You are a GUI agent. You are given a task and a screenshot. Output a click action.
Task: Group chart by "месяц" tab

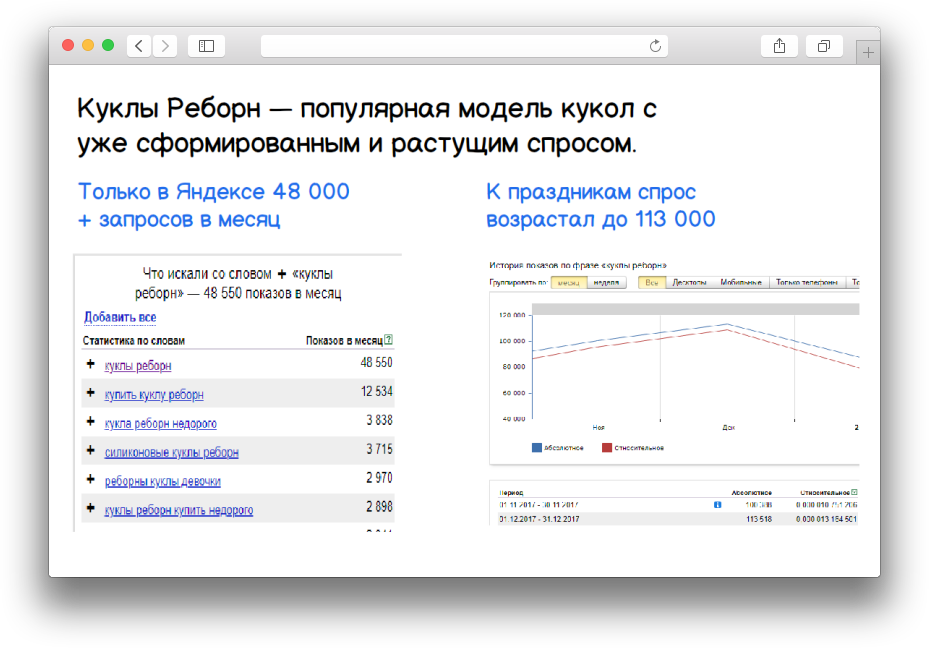tap(569, 283)
